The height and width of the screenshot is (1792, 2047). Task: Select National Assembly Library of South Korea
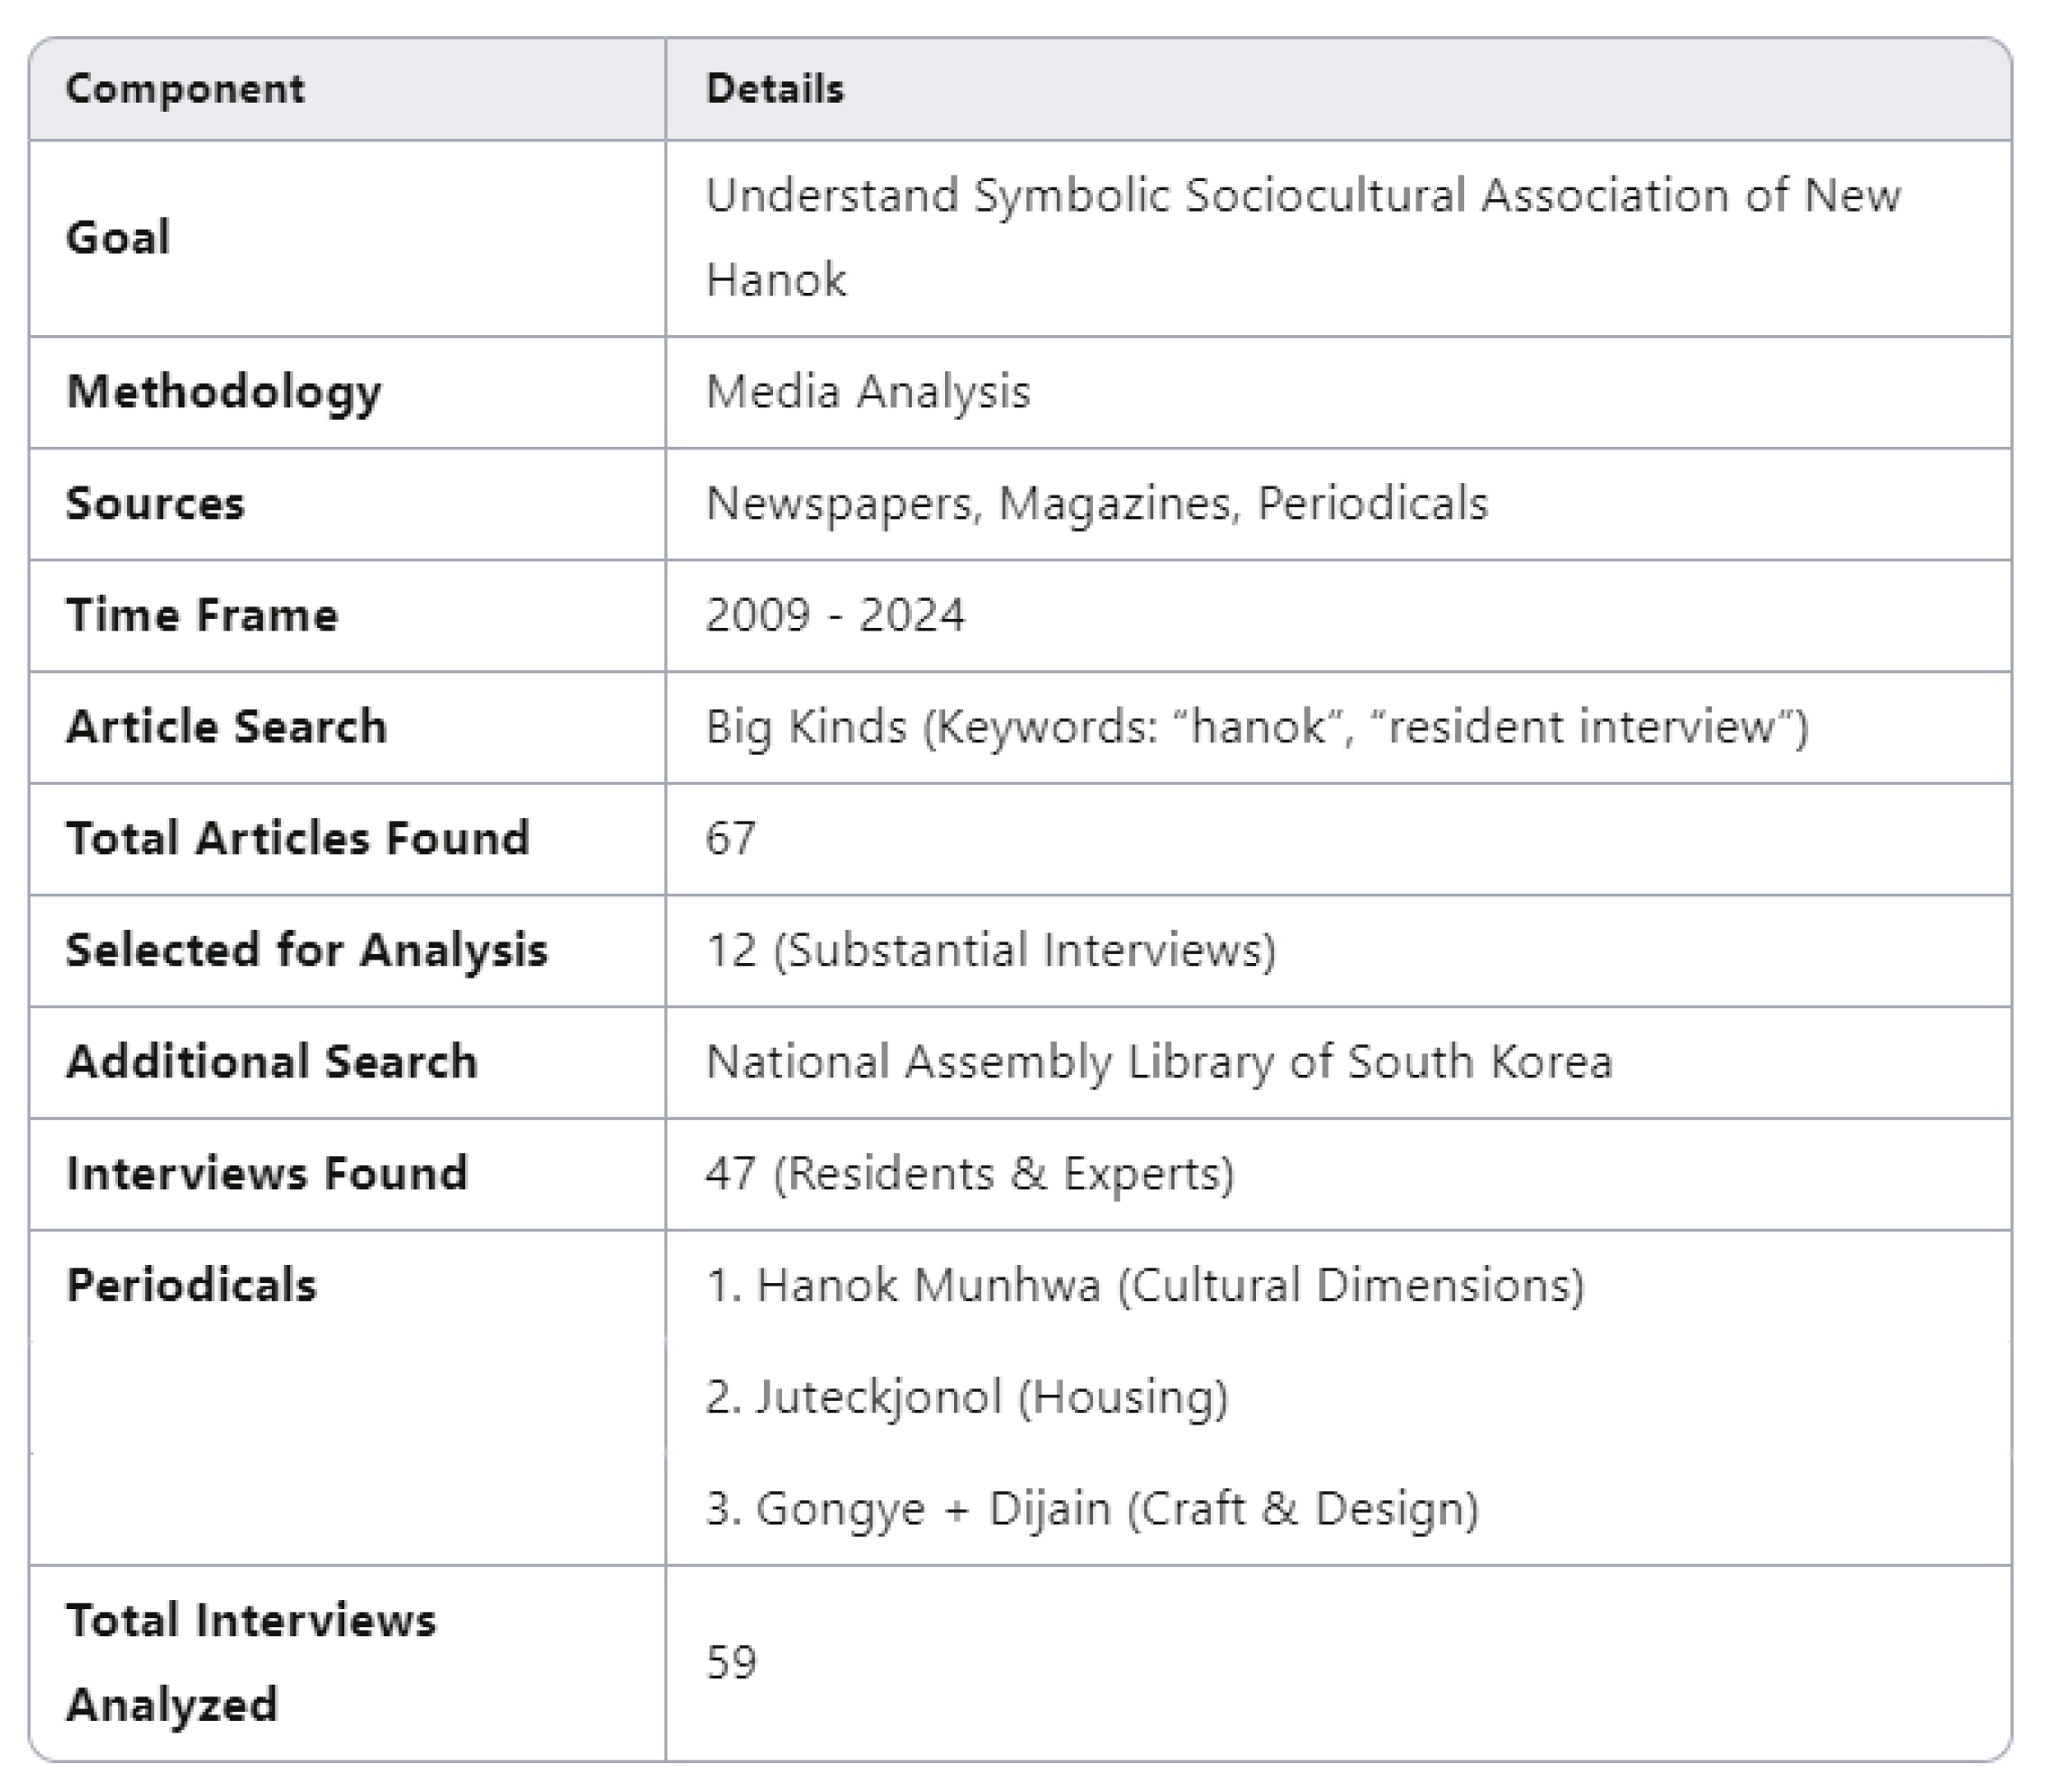(x=1159, y=1062)
